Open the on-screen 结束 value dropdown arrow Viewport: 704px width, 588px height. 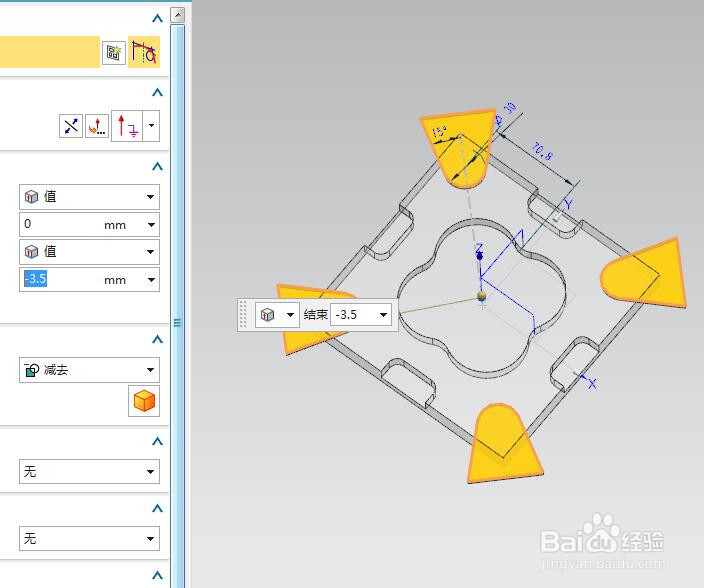click(x=383, y=315)
